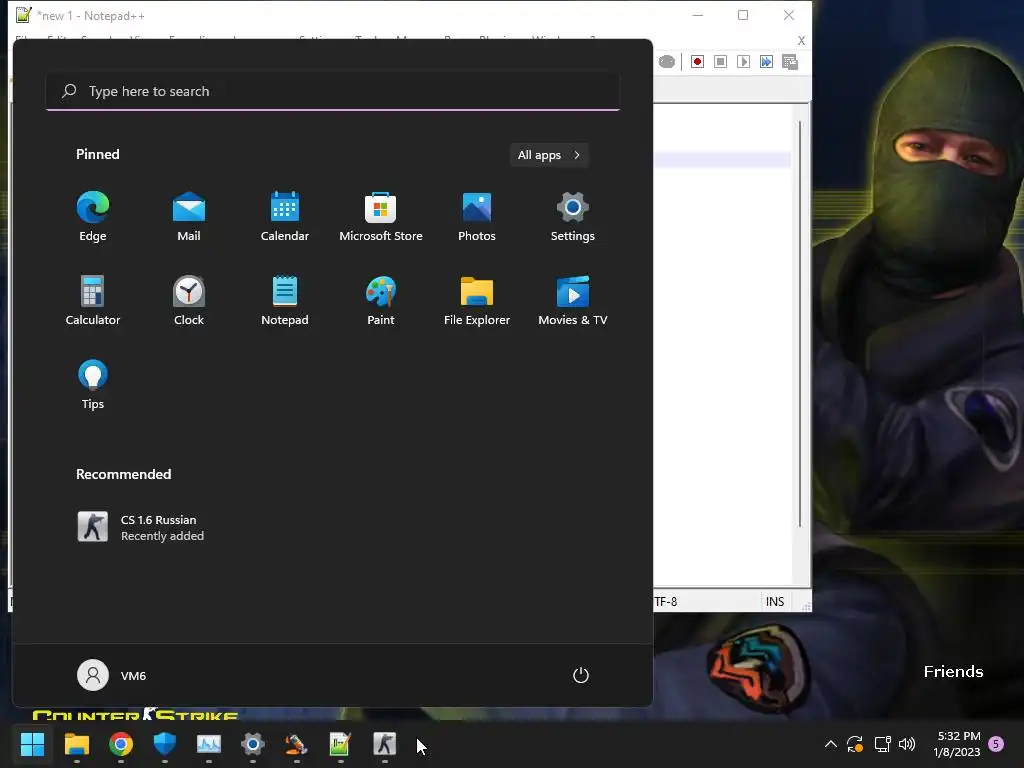Show hidden tray icons chevron

click(831, 744)
